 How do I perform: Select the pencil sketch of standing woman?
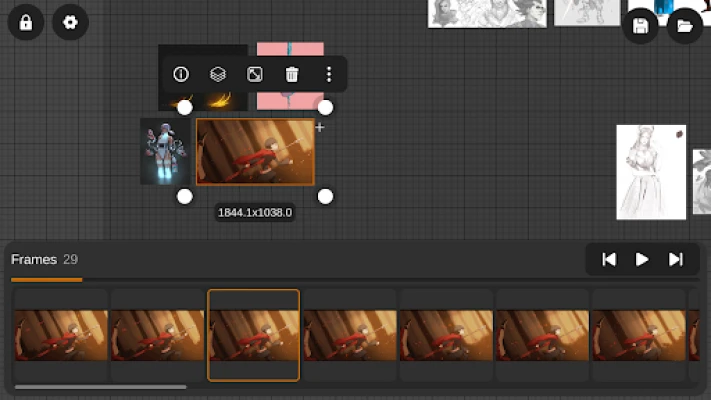click(651, 171)
